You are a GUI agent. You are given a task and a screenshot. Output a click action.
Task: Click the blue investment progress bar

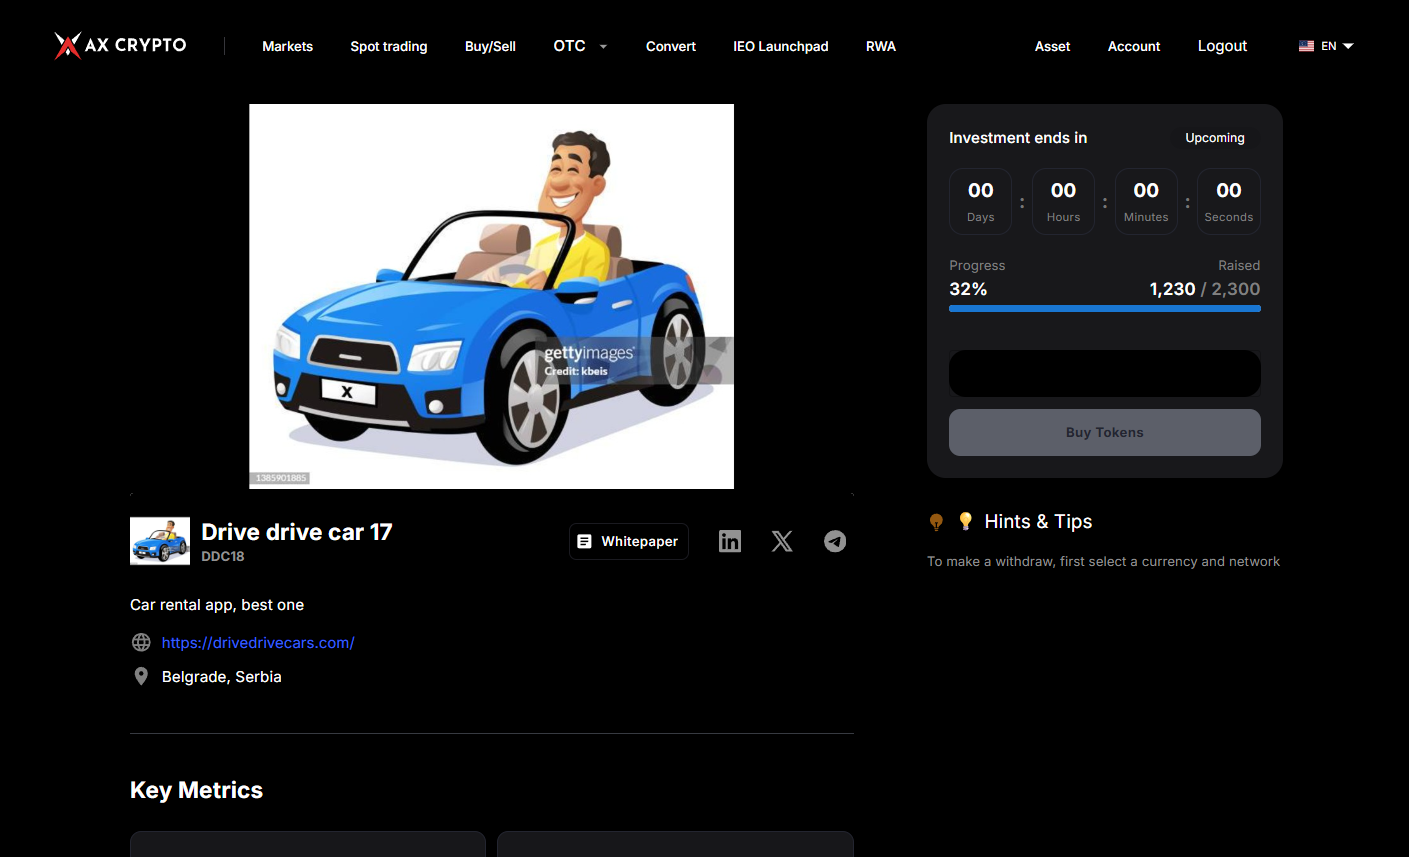(x=1105, y=309)
